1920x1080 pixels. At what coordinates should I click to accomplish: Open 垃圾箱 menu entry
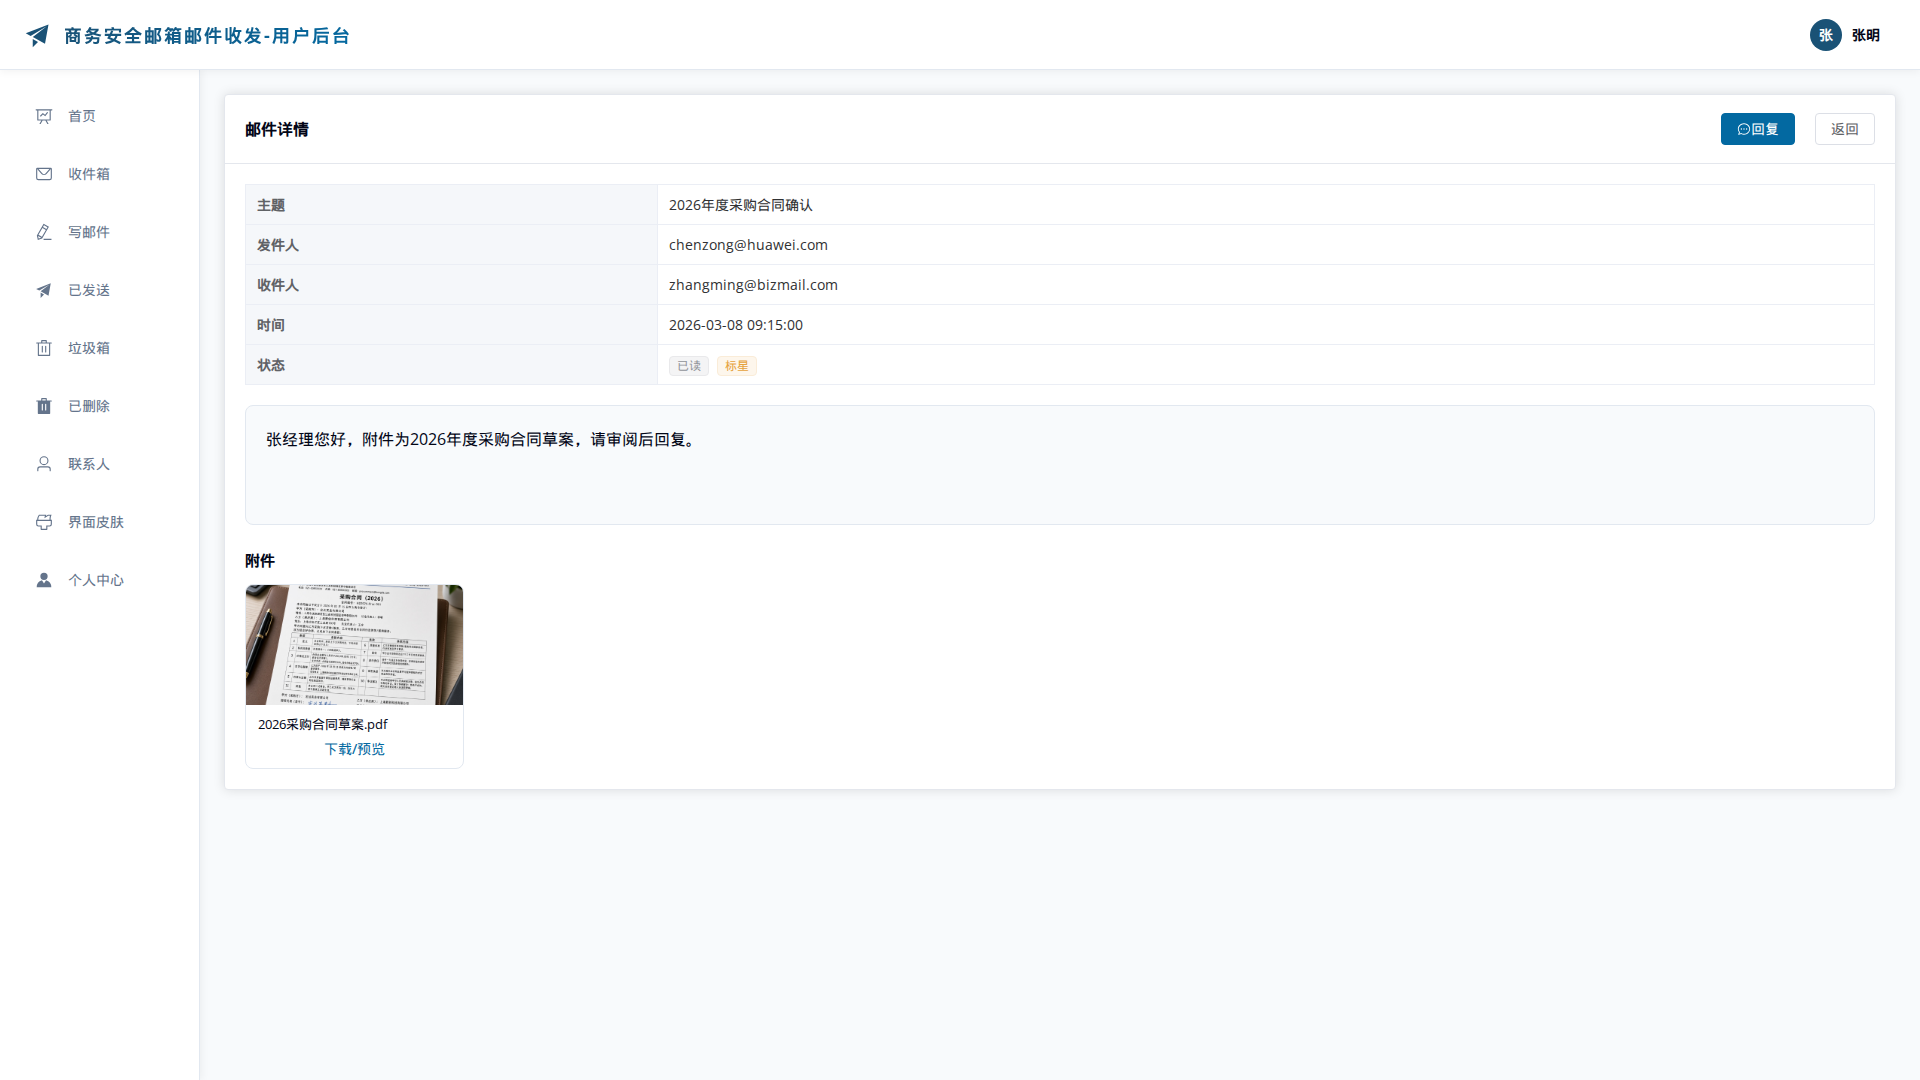pyautogui.click(x=100, y=348)
